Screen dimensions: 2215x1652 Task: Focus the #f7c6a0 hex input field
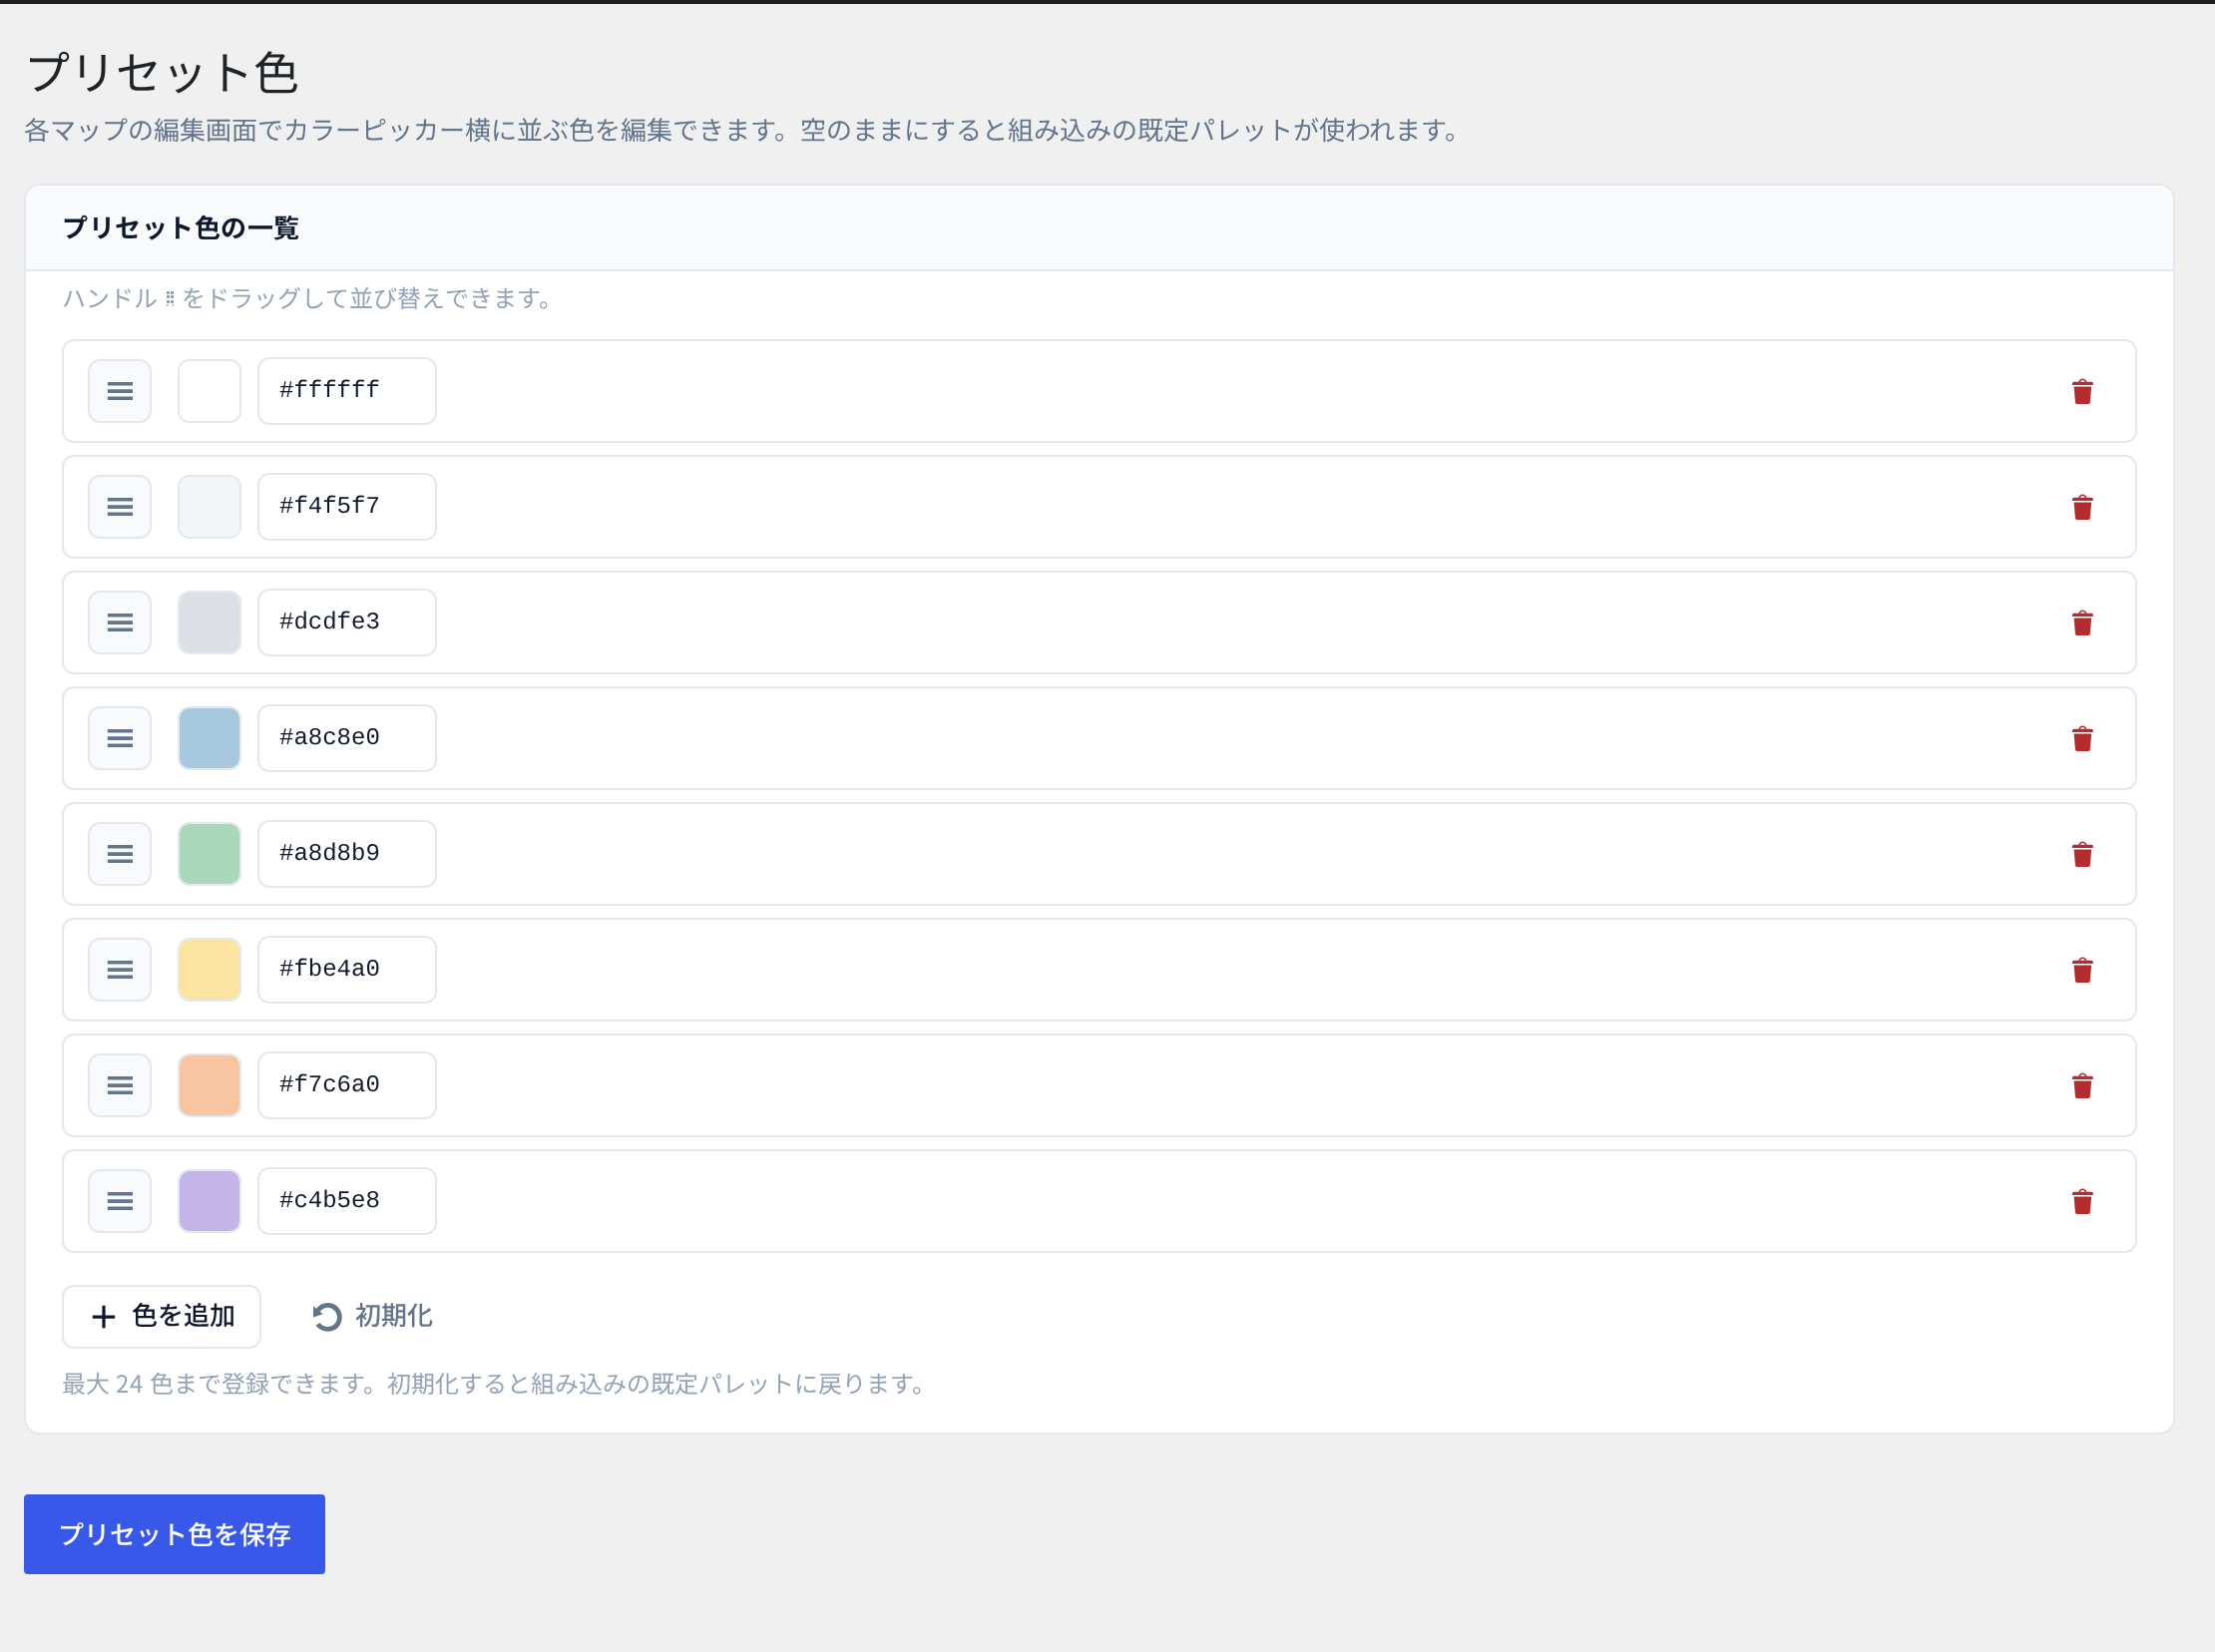(347, 1085)
